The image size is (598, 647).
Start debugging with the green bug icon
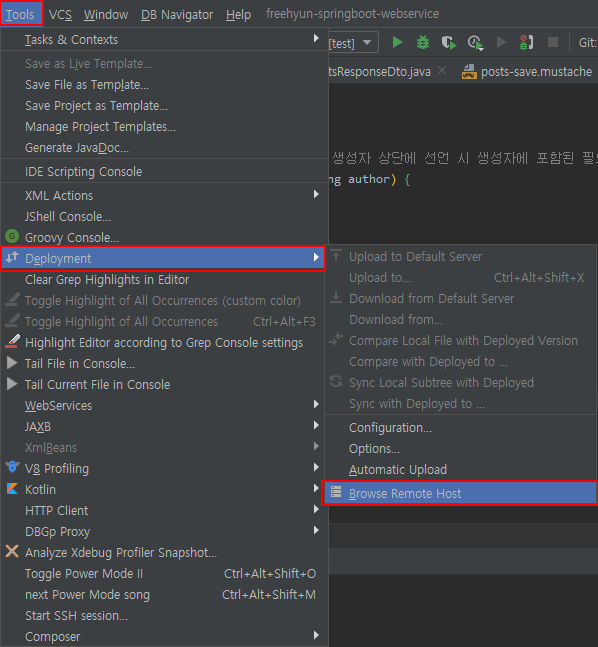click(423, 42)
